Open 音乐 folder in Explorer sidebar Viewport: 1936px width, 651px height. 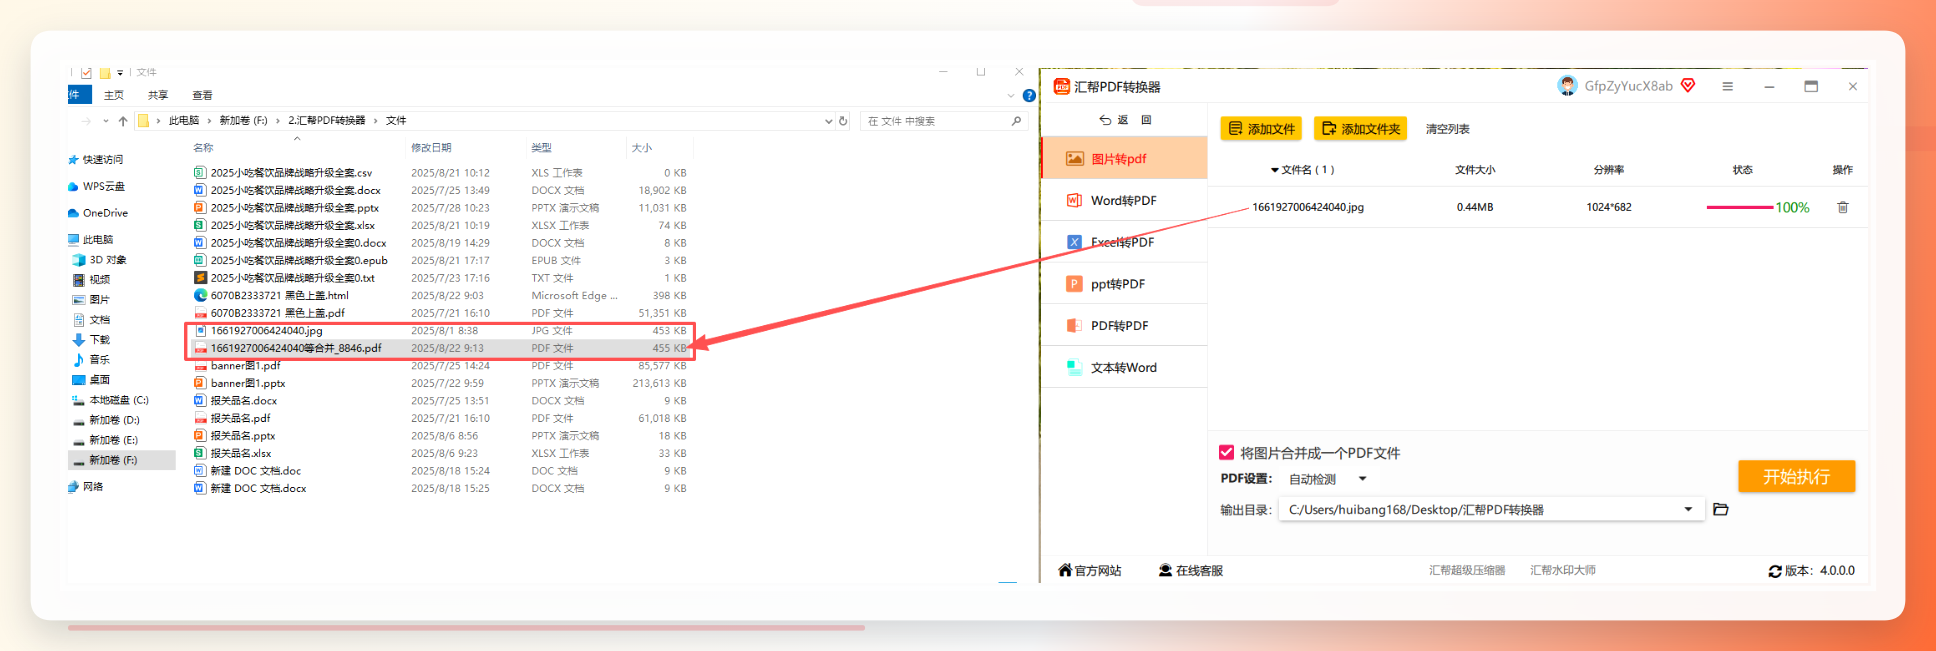[91, 359]
